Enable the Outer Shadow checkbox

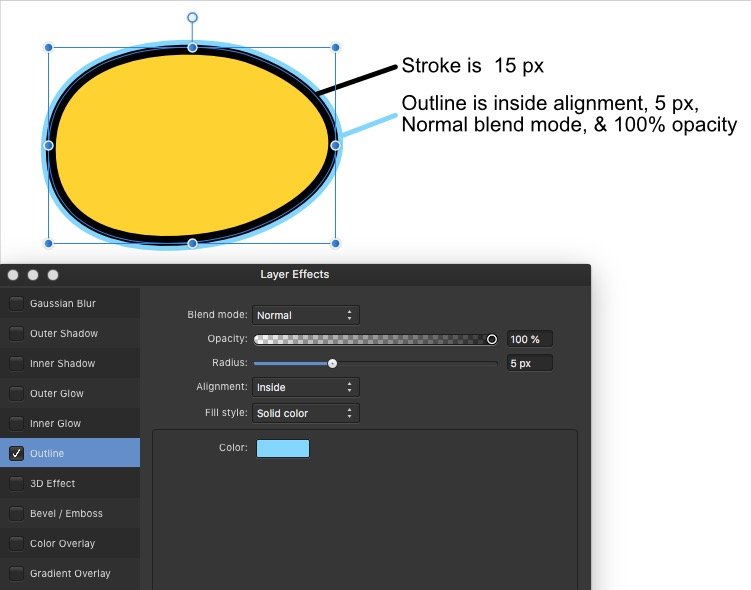pyautogui.click(x=16, y=333)
